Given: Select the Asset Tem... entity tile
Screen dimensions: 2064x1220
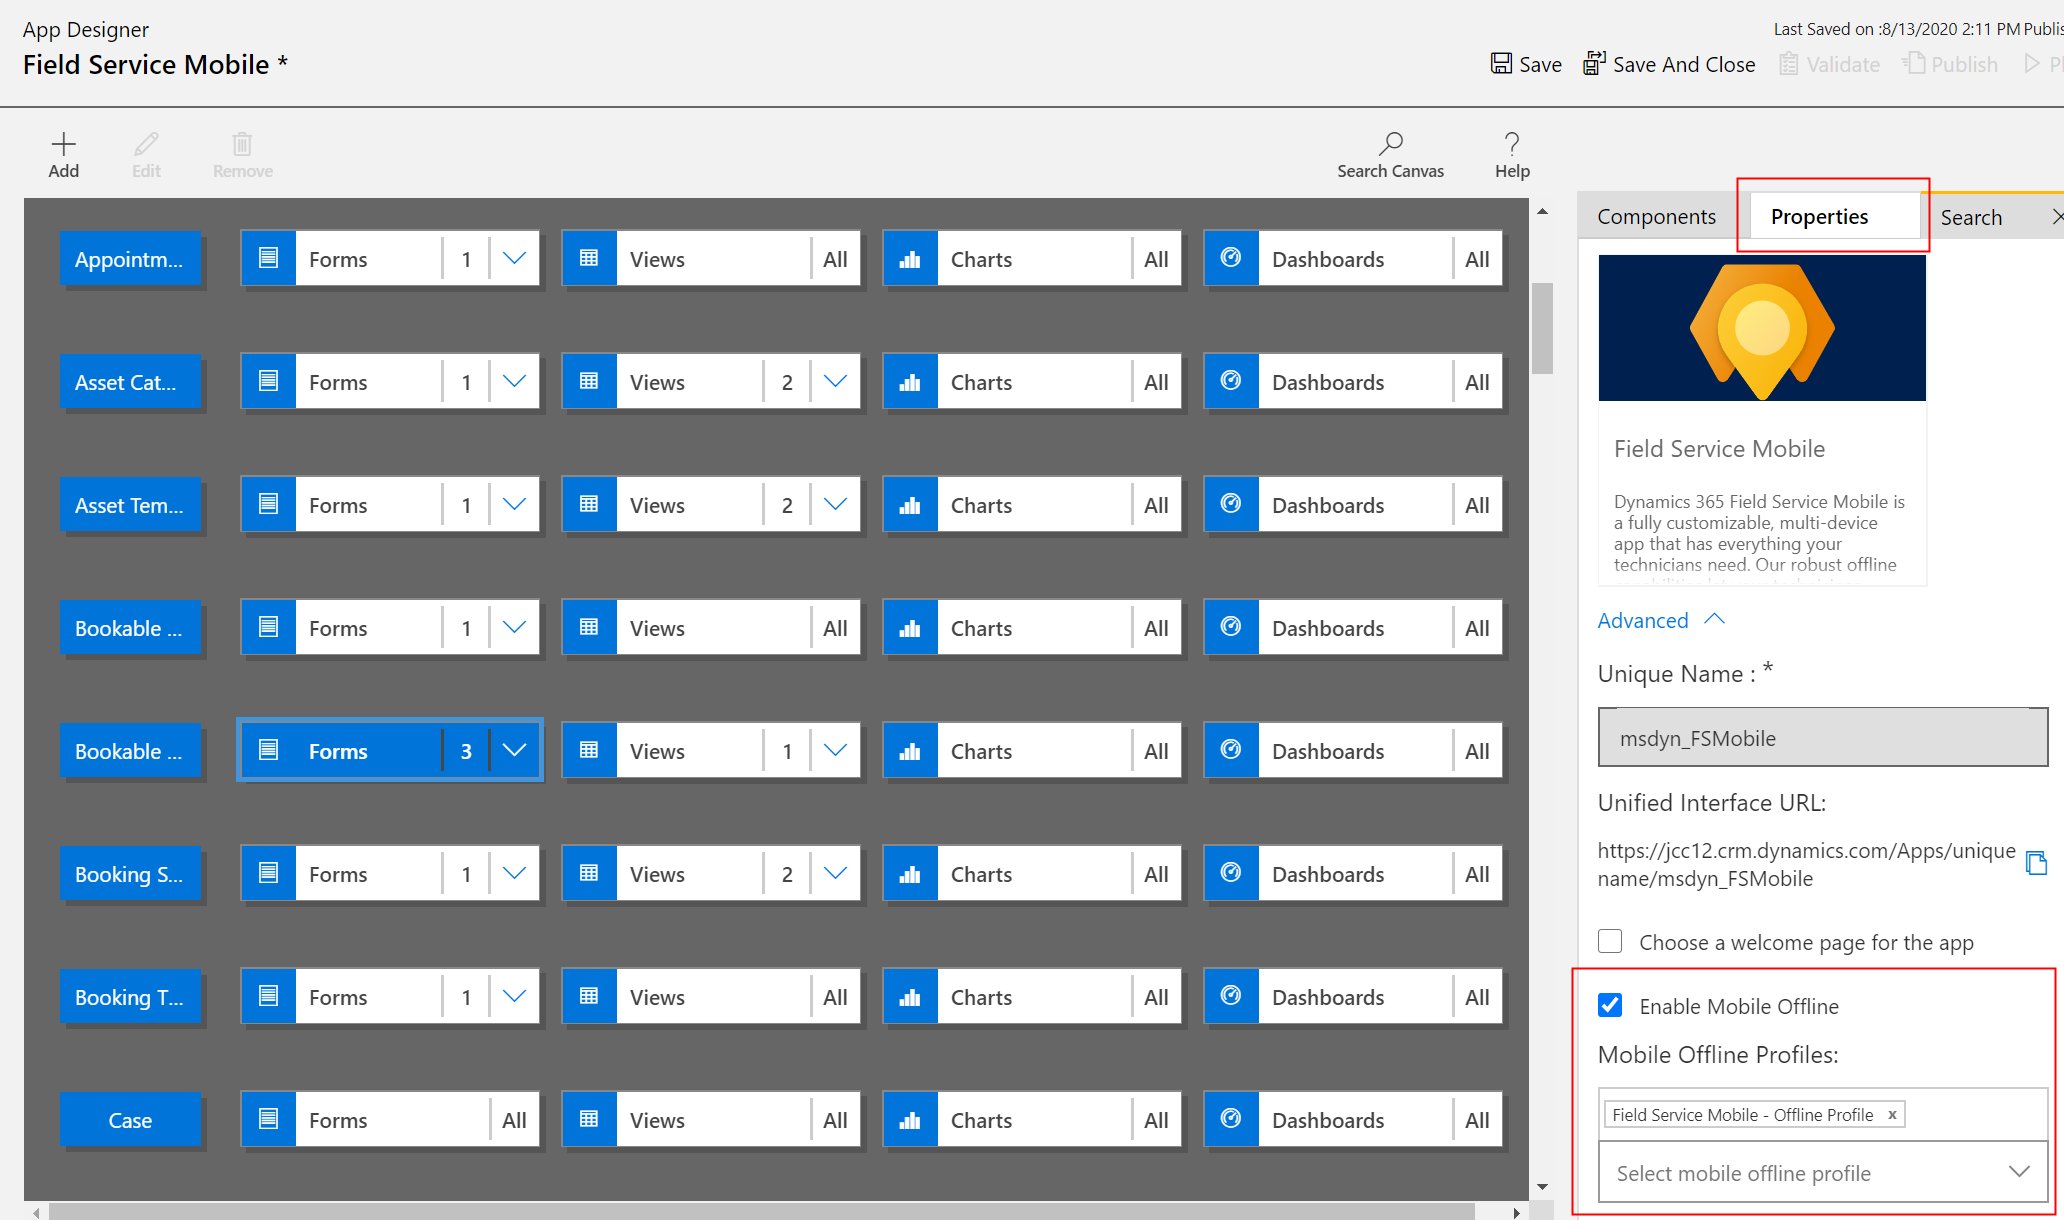Looking at the screenshot, I should pyautogui.click(x=130, y=505).
